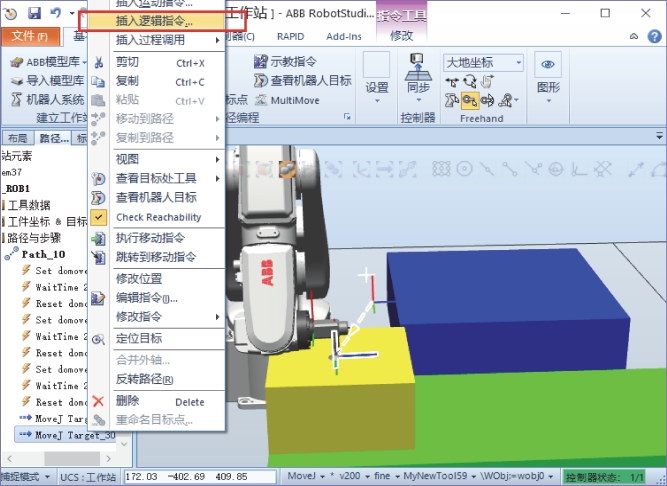Toggle the snap grid icon in viewport toolbar
This screenshot has height=486, width=667.
441,169
